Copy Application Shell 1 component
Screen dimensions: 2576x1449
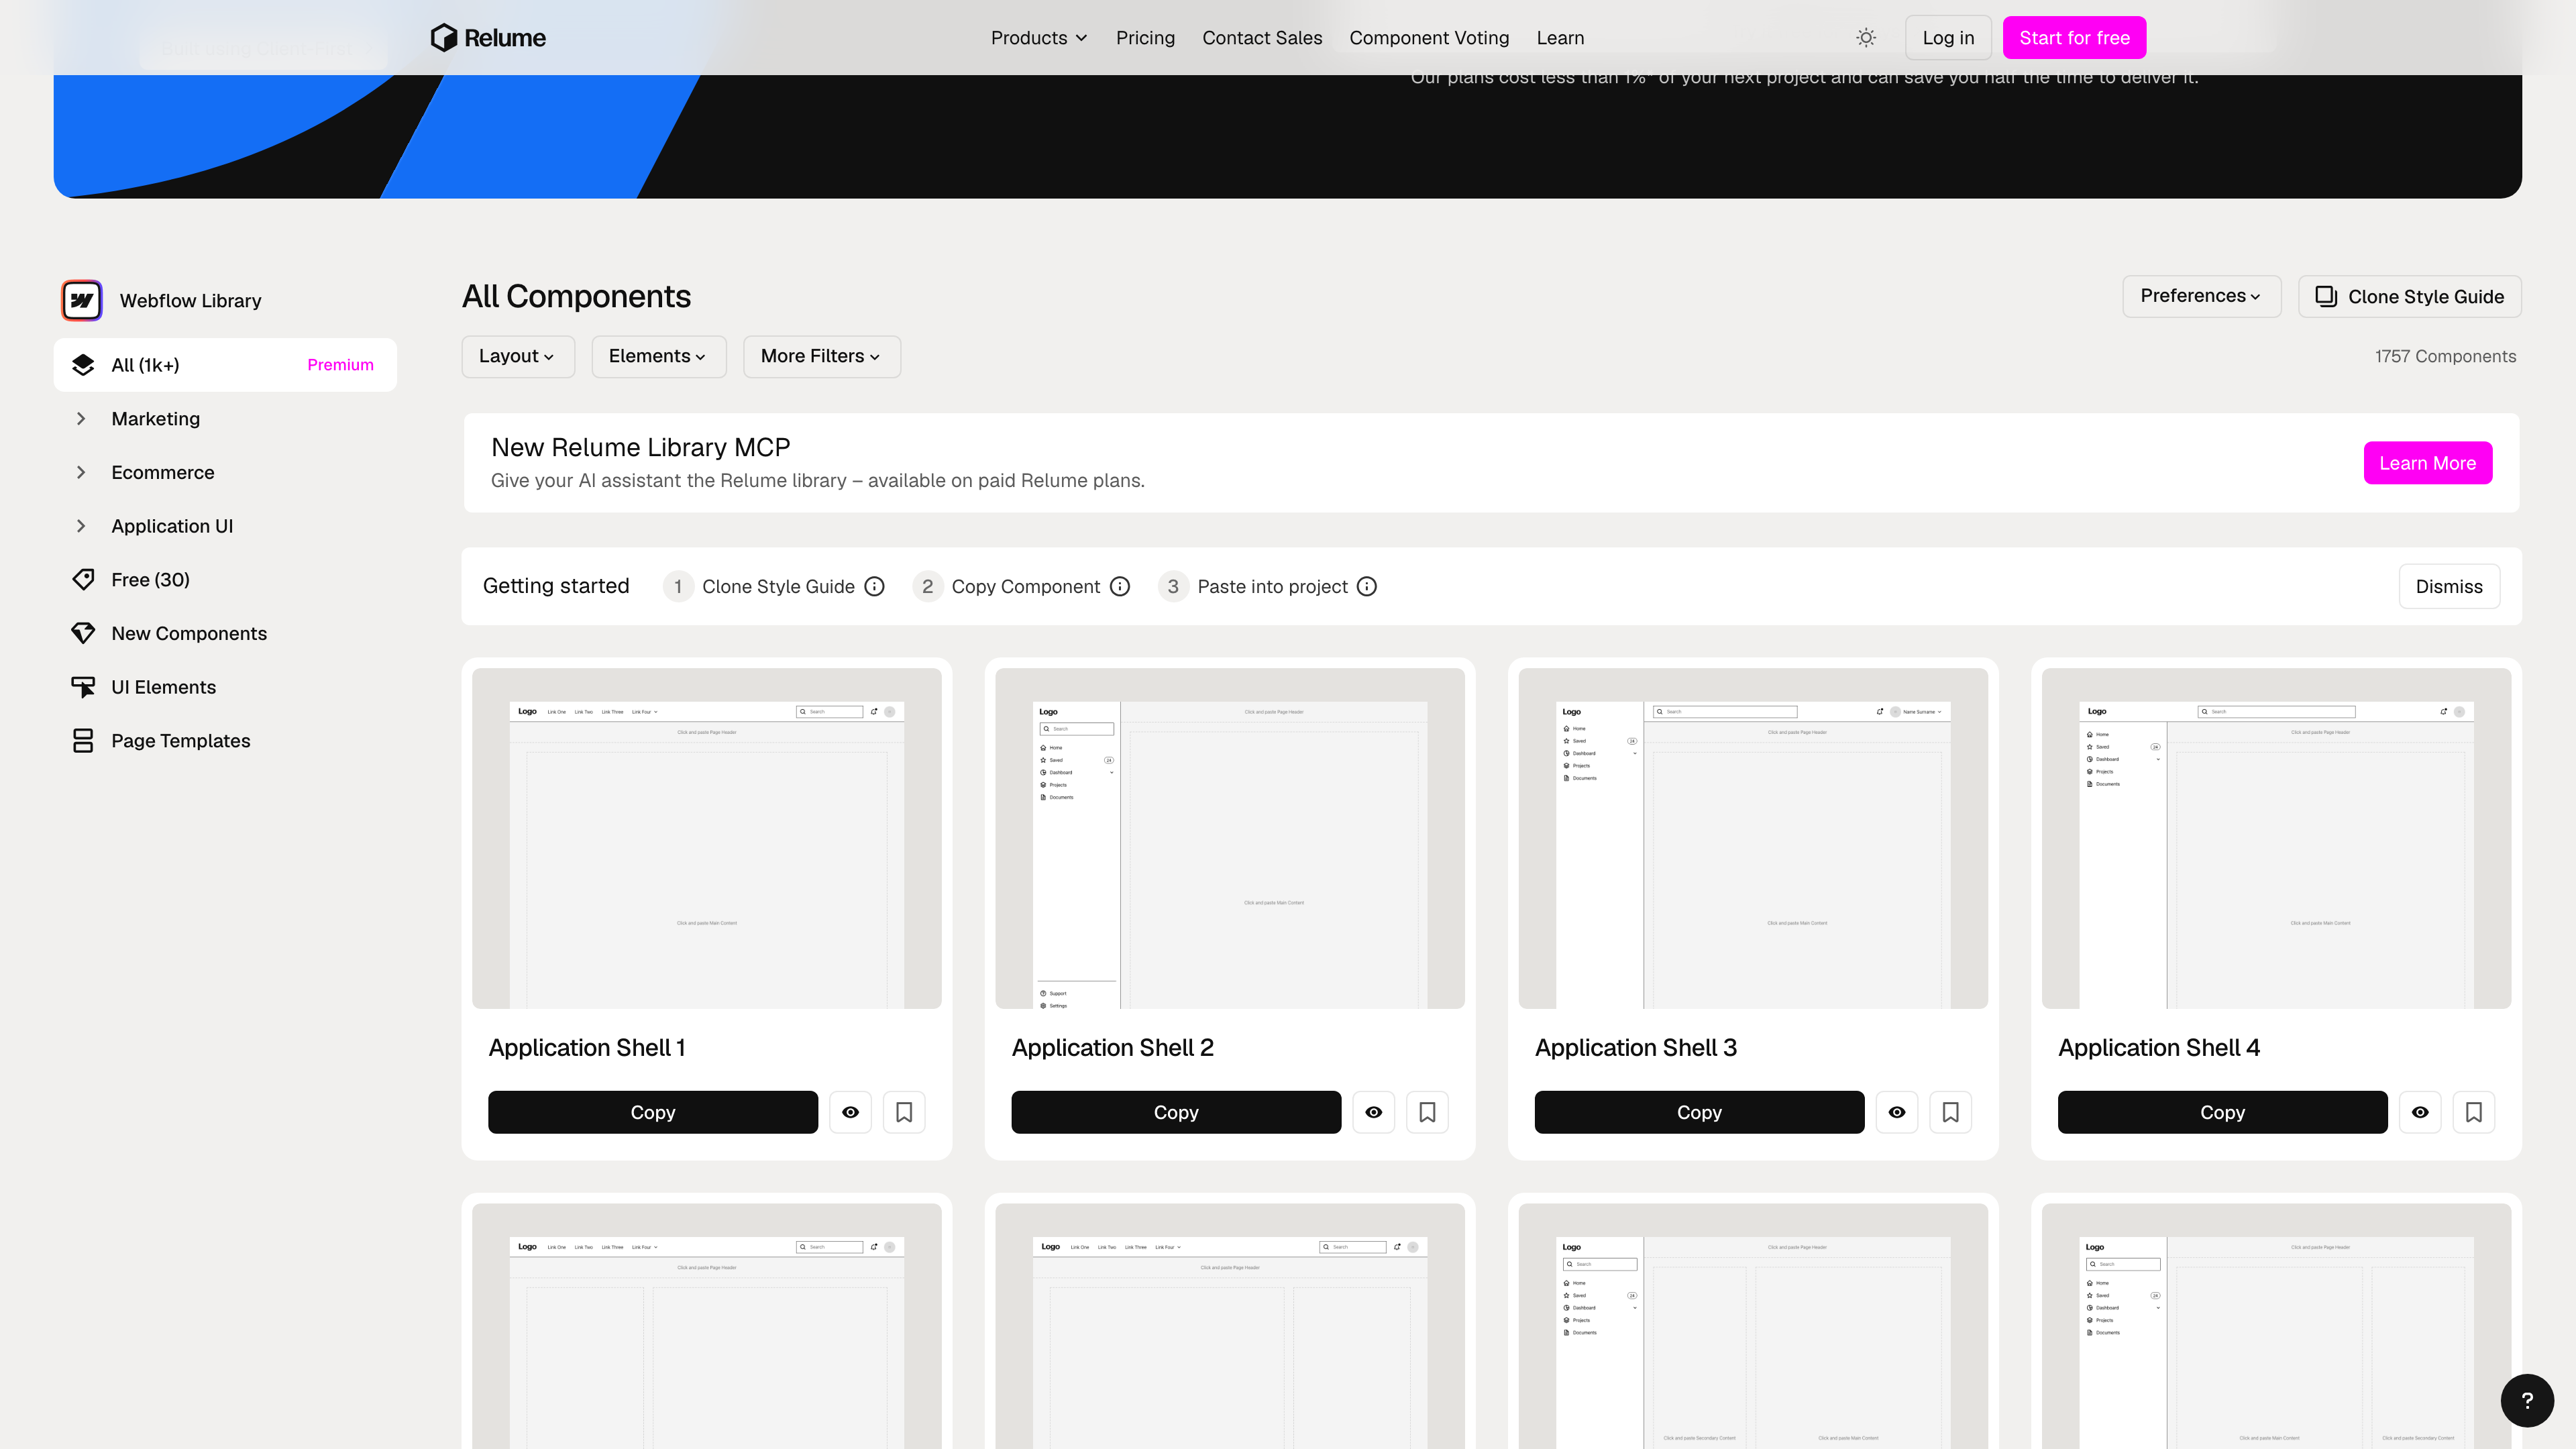[653, 1112]
